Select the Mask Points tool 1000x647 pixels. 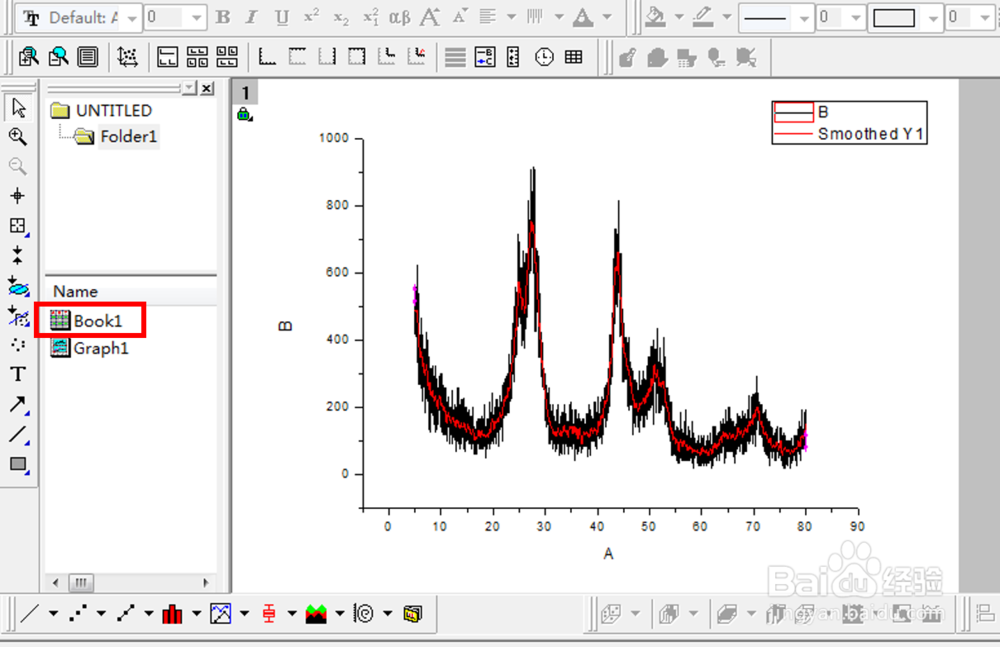point(18,285)
